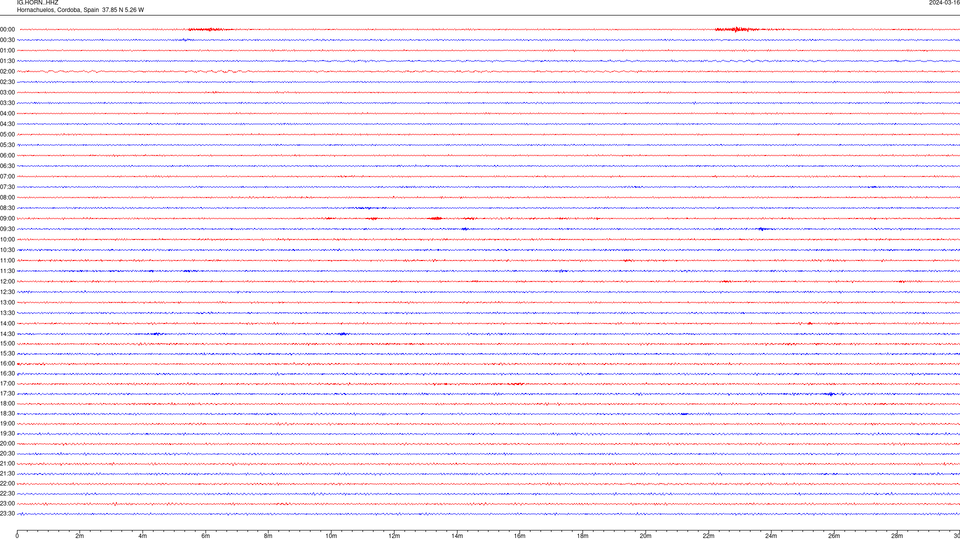
Task: Select the 17:30 trace time label
Action: (x=7, y=394)
